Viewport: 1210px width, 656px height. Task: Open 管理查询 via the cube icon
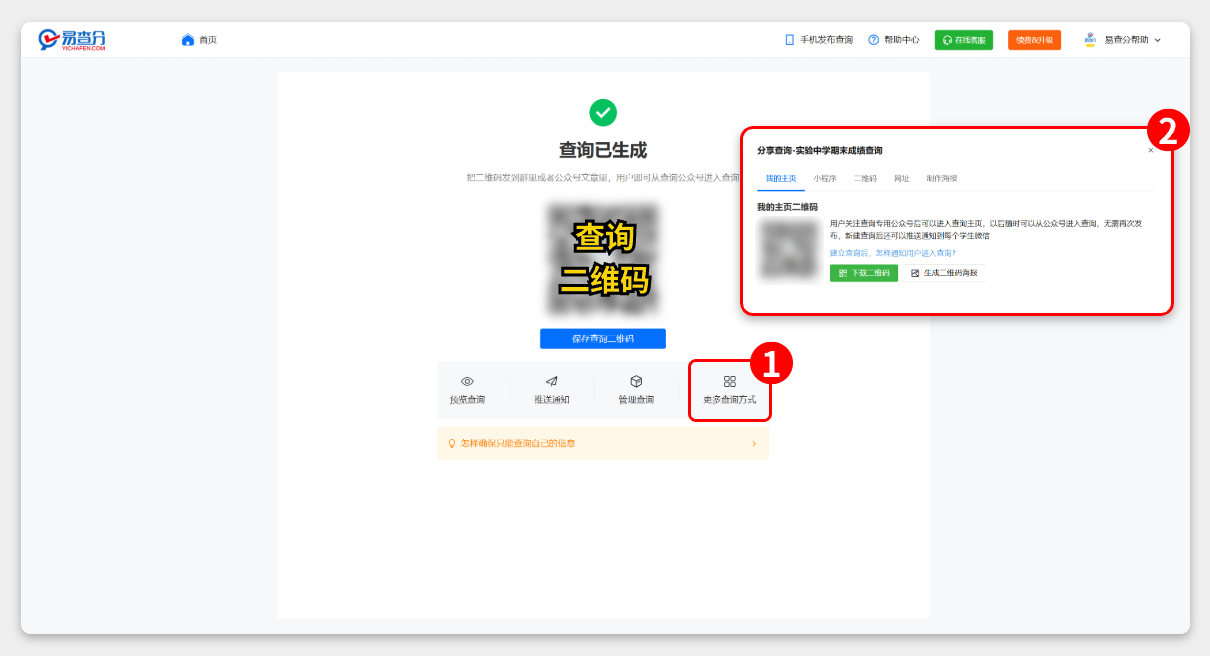pyautogui.click(x=636, y=380)
